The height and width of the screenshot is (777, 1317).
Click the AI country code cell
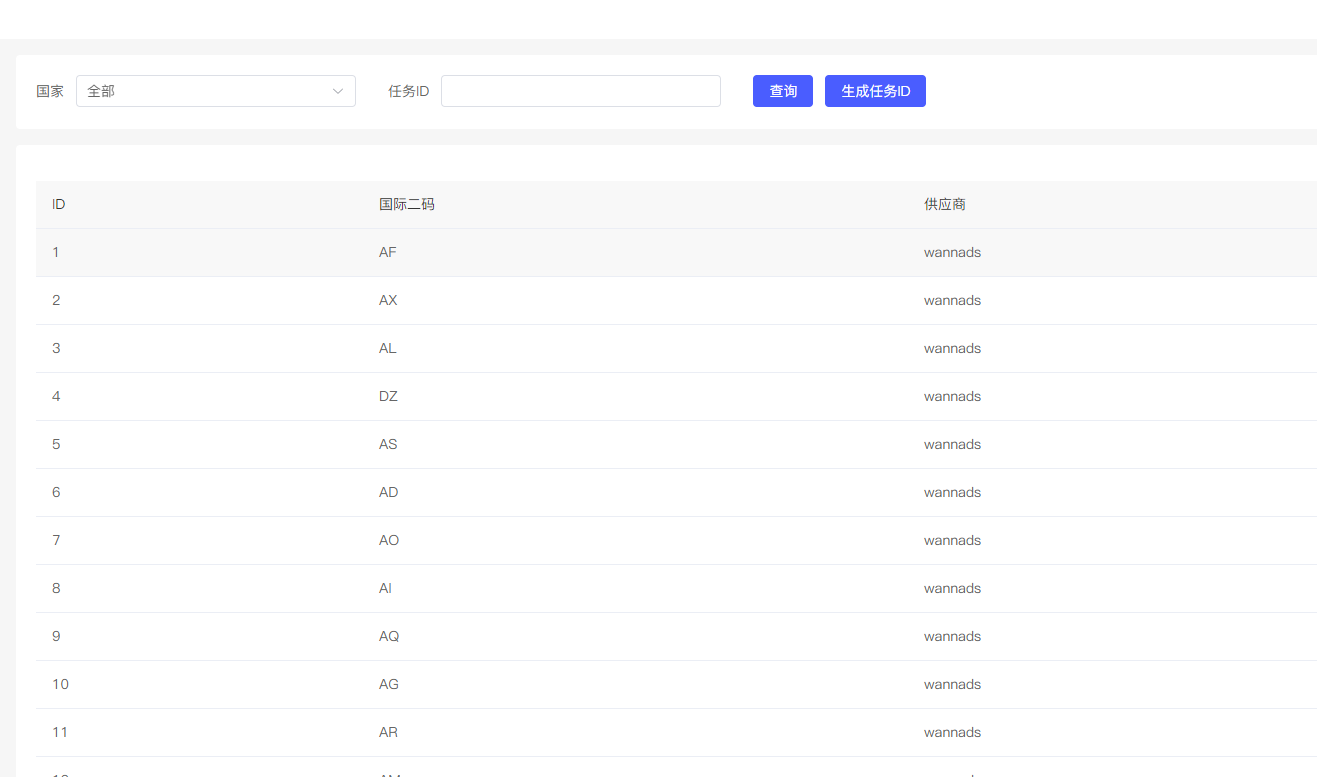(386, 588)
